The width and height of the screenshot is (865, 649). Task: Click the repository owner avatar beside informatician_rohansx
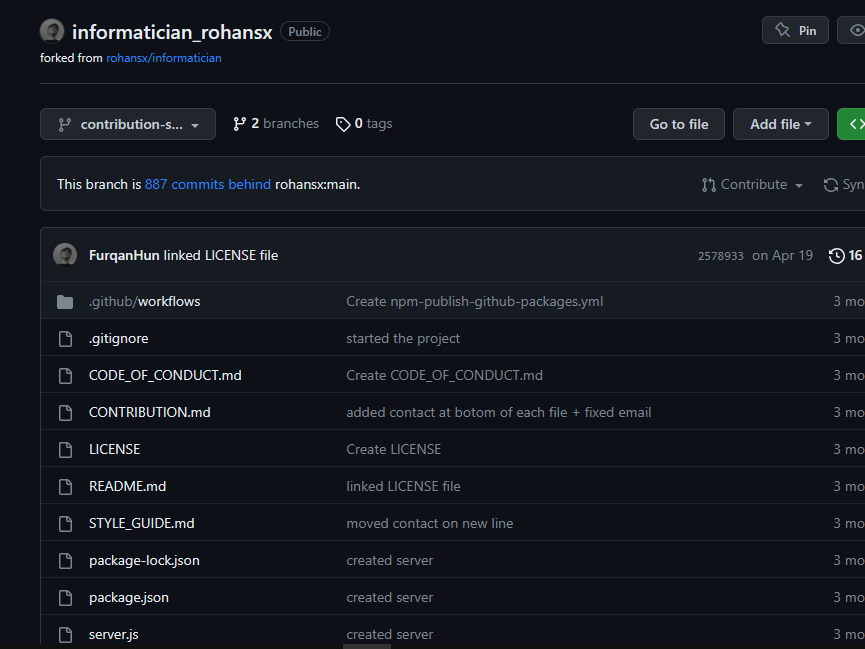tap(52, 31)
